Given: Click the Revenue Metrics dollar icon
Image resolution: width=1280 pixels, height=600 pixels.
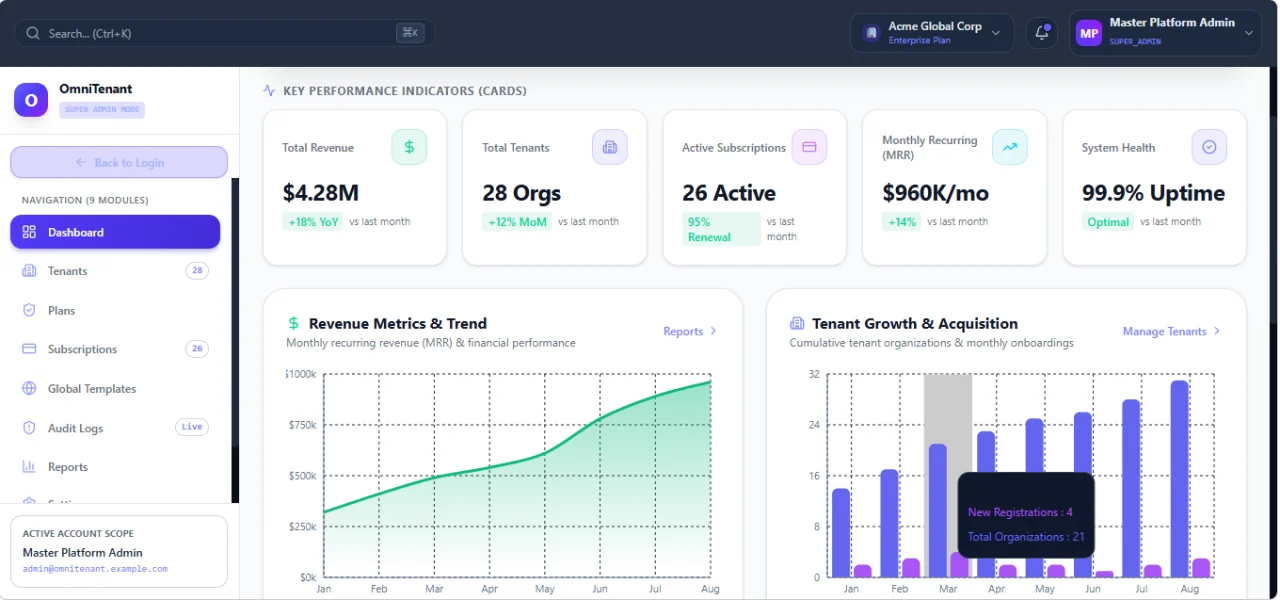Looking at the screenshot, I should 293,323.
